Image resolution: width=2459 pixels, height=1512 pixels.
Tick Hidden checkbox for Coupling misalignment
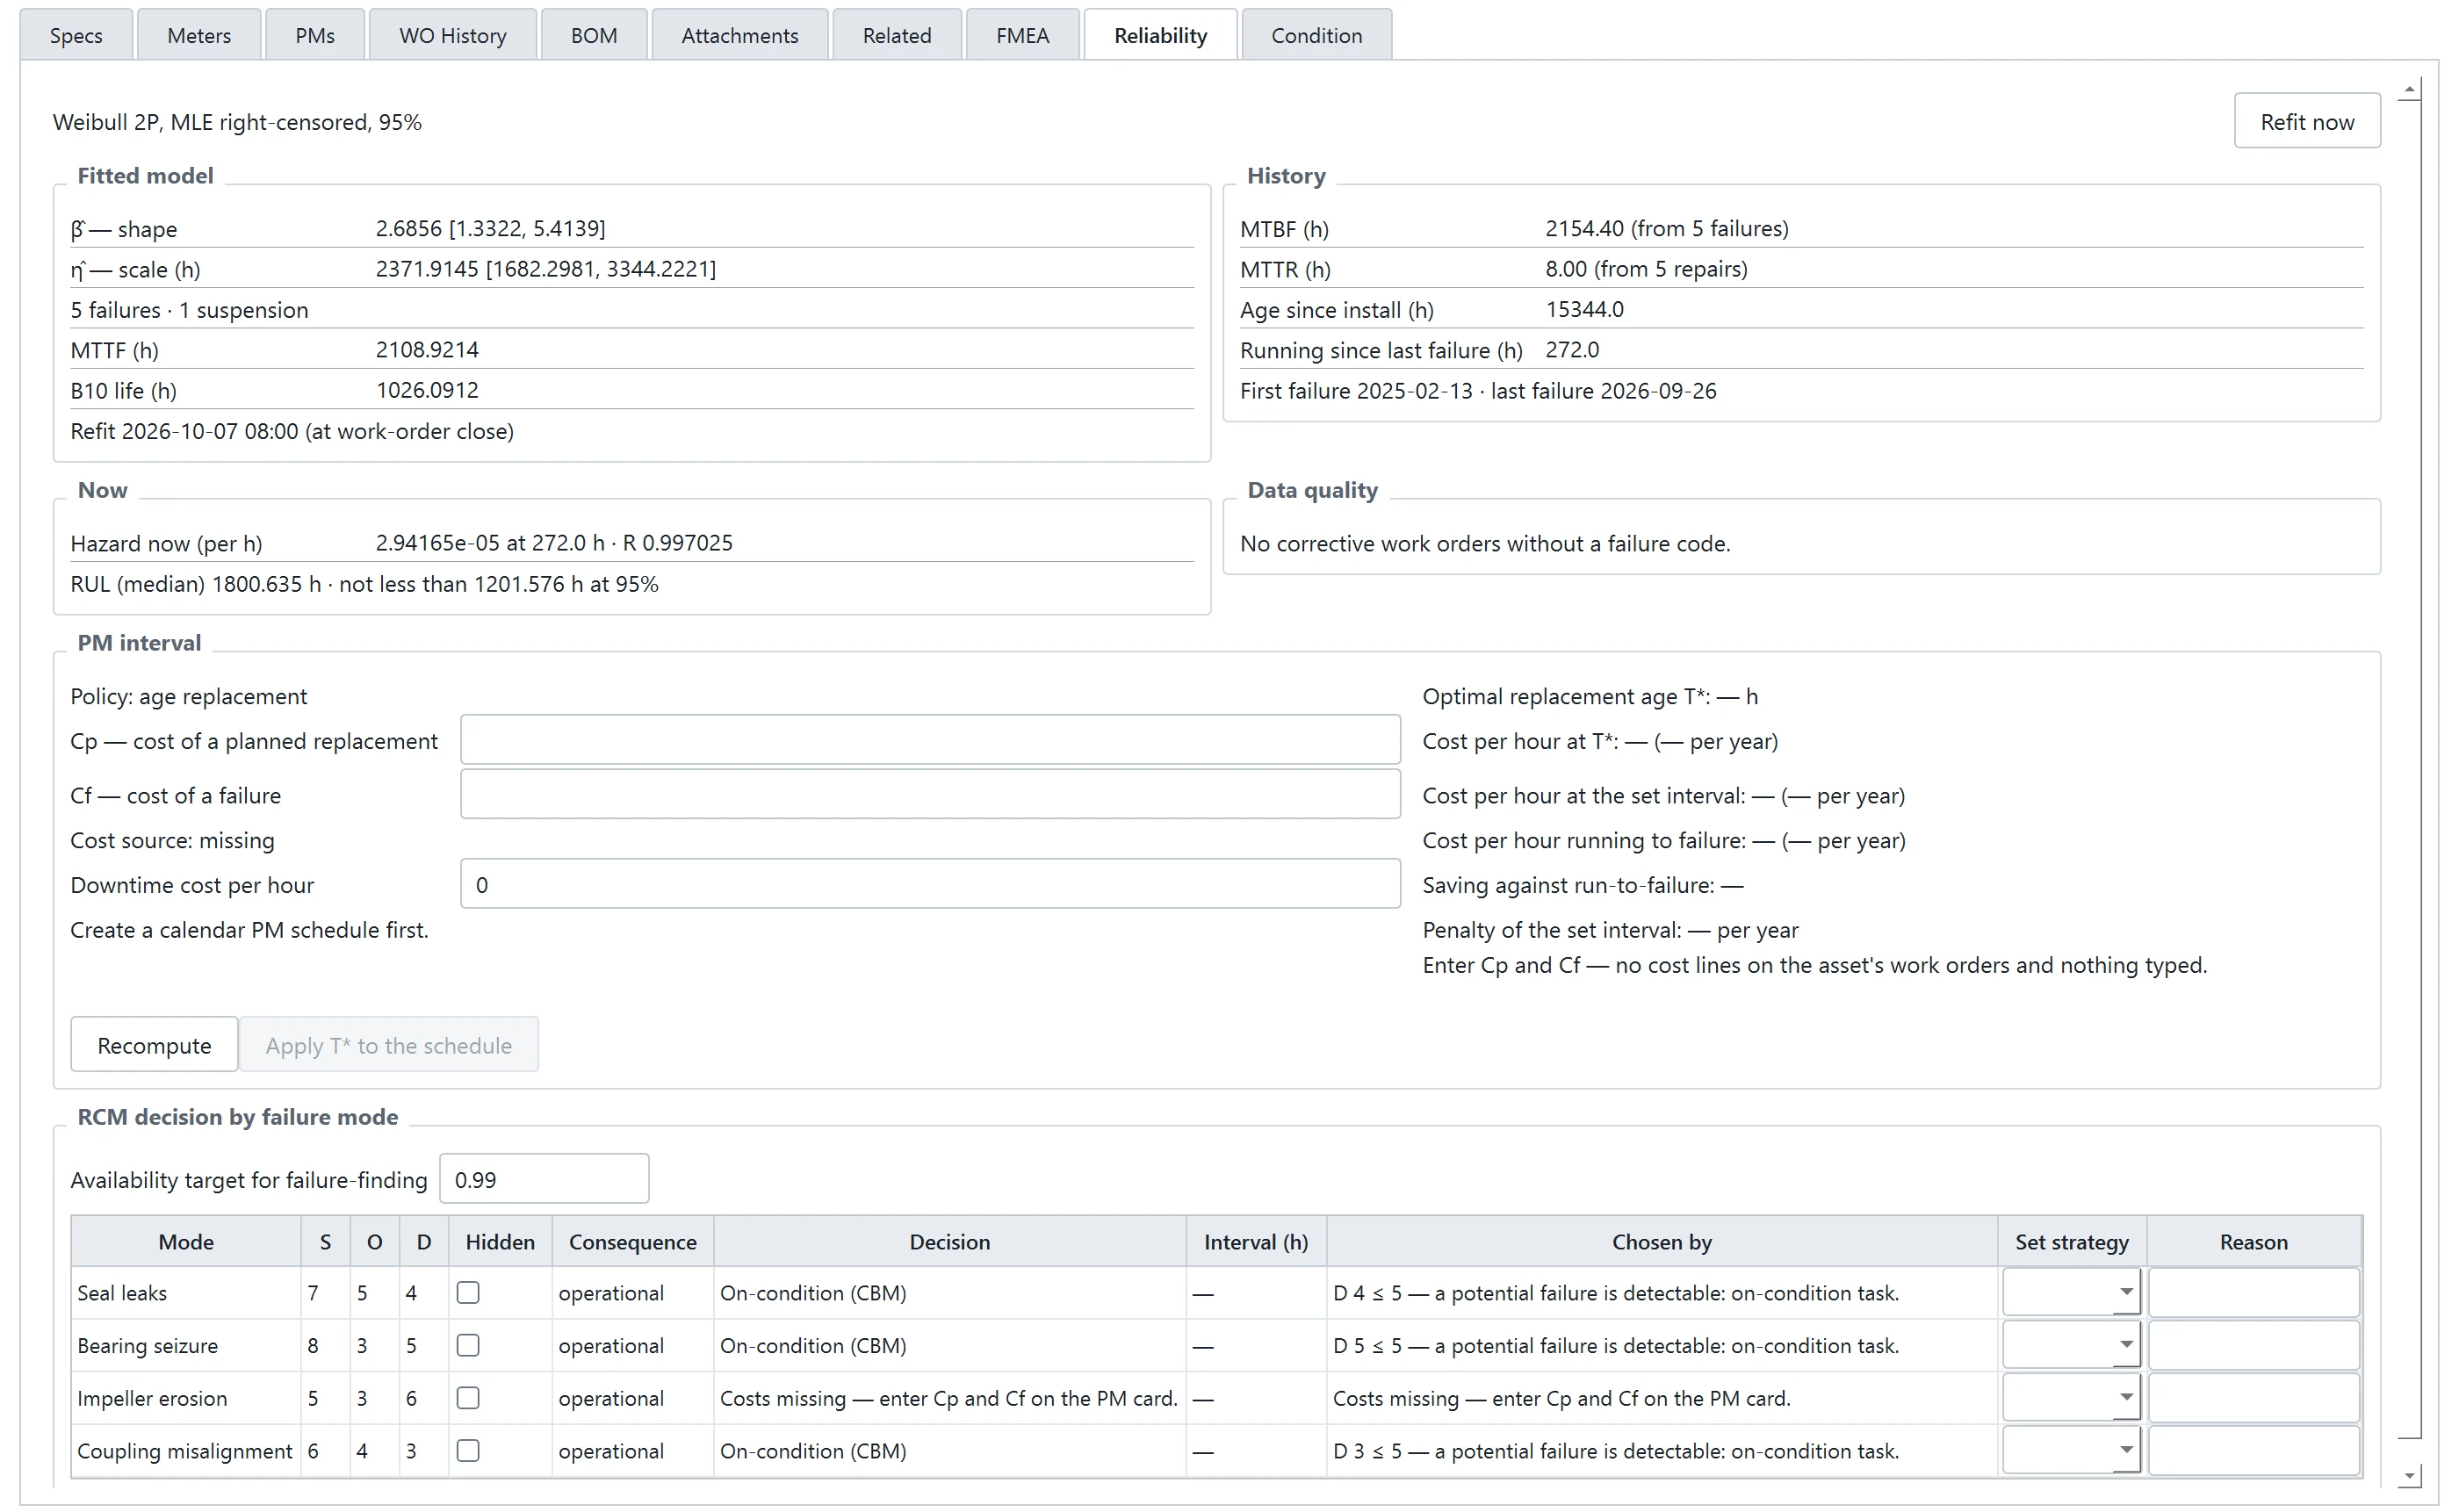pos(468,1451)
